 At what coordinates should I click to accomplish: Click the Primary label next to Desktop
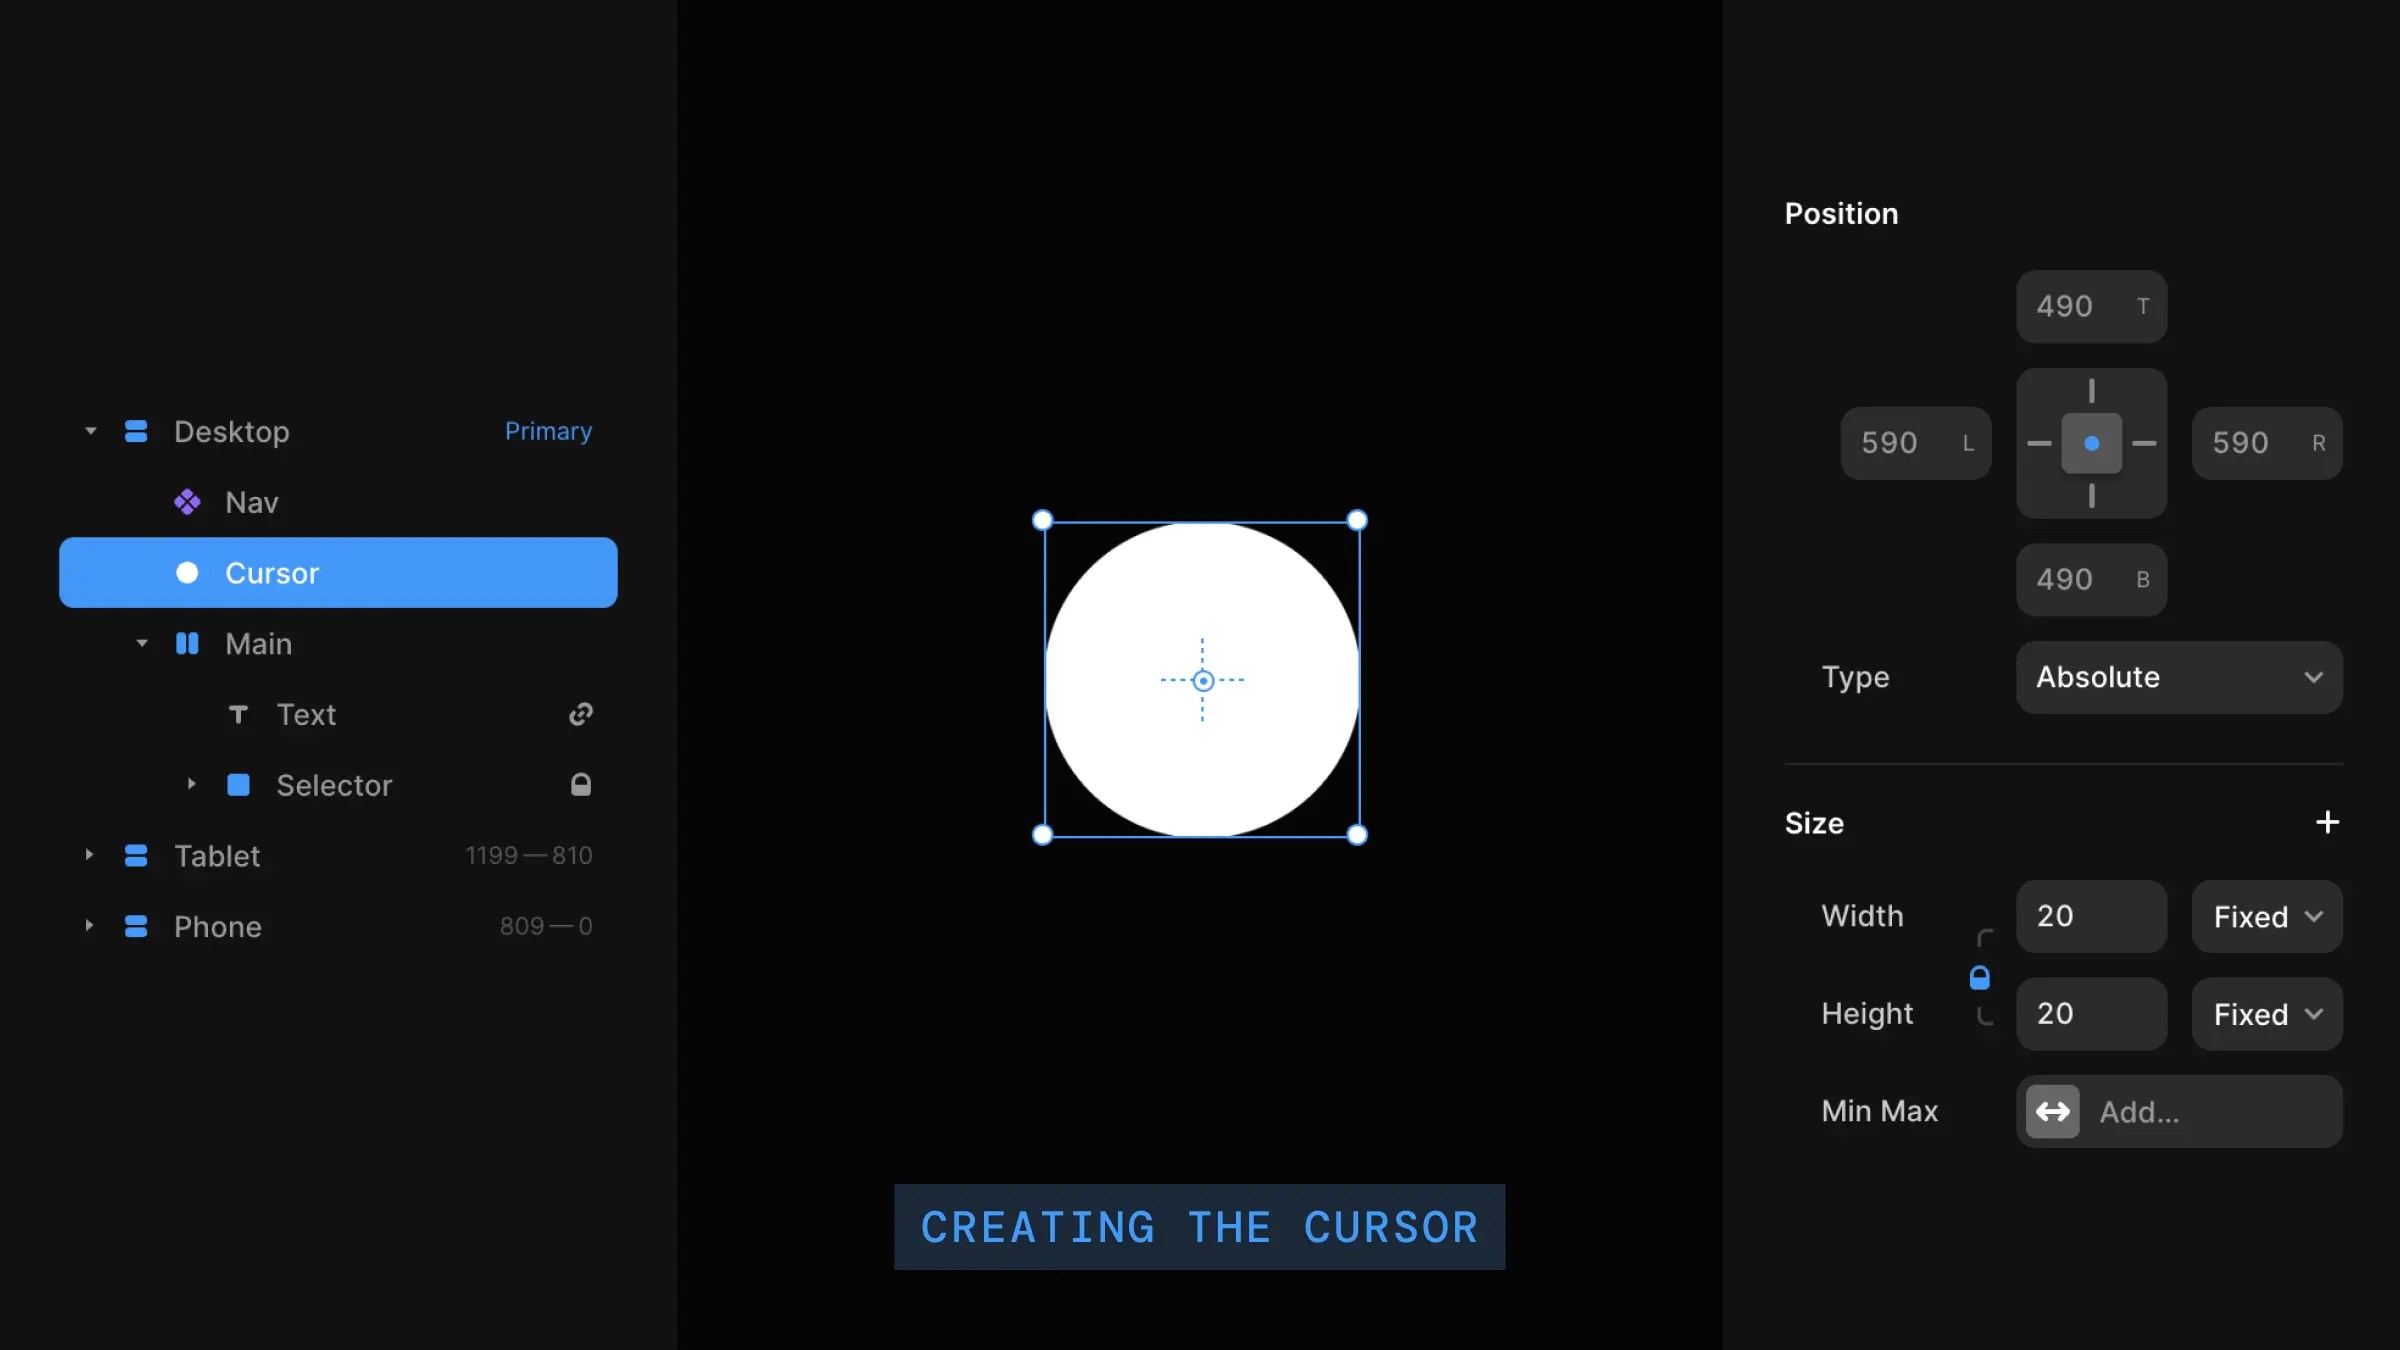click(x=548, y=431)
